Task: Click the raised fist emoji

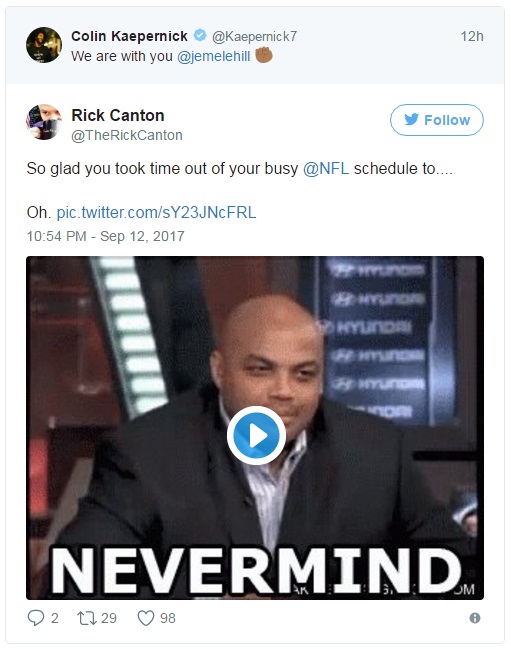Action: pos(264,55)
